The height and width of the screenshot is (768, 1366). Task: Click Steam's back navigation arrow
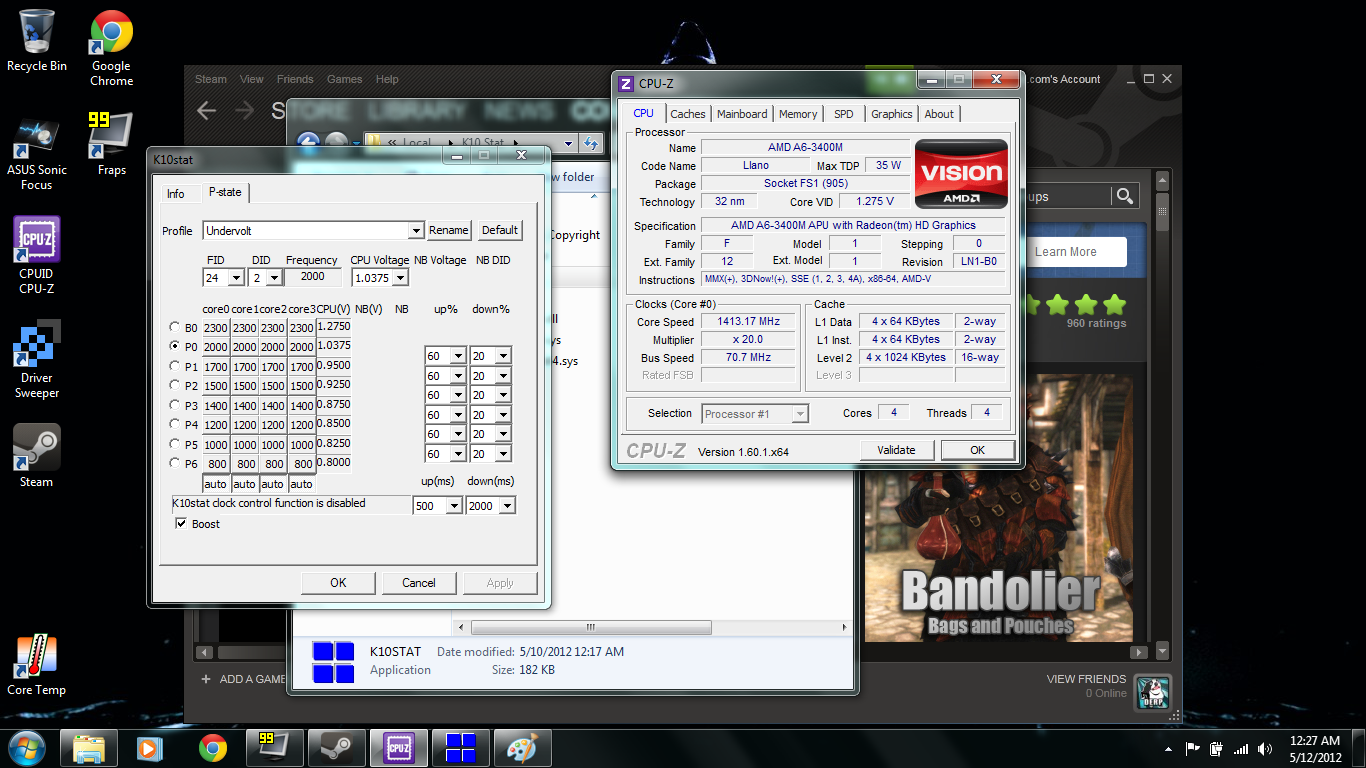(207, 111)
